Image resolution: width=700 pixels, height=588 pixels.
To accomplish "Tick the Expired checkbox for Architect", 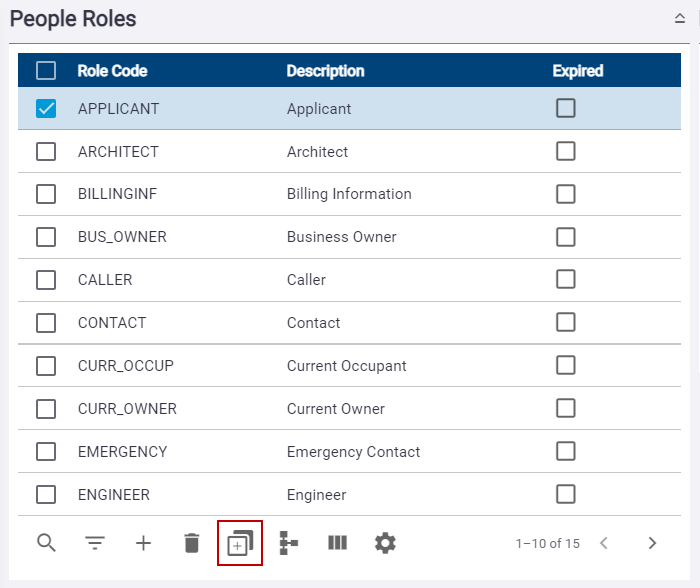I will click(x=566, y=151).
